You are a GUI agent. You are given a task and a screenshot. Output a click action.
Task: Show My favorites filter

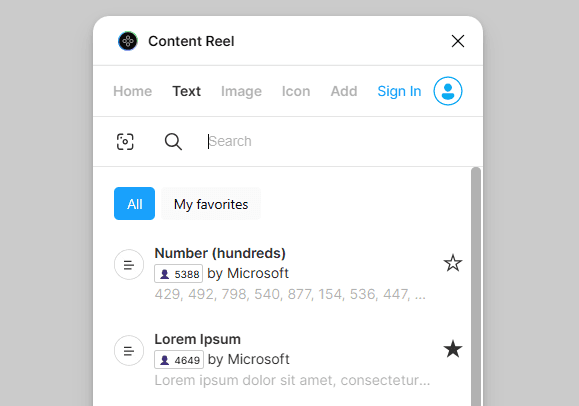tap(211, 204)
